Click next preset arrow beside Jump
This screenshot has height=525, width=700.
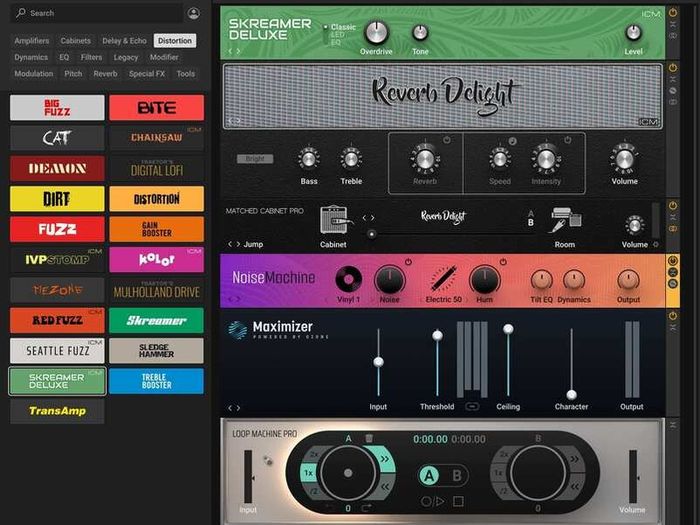point(238,244)
